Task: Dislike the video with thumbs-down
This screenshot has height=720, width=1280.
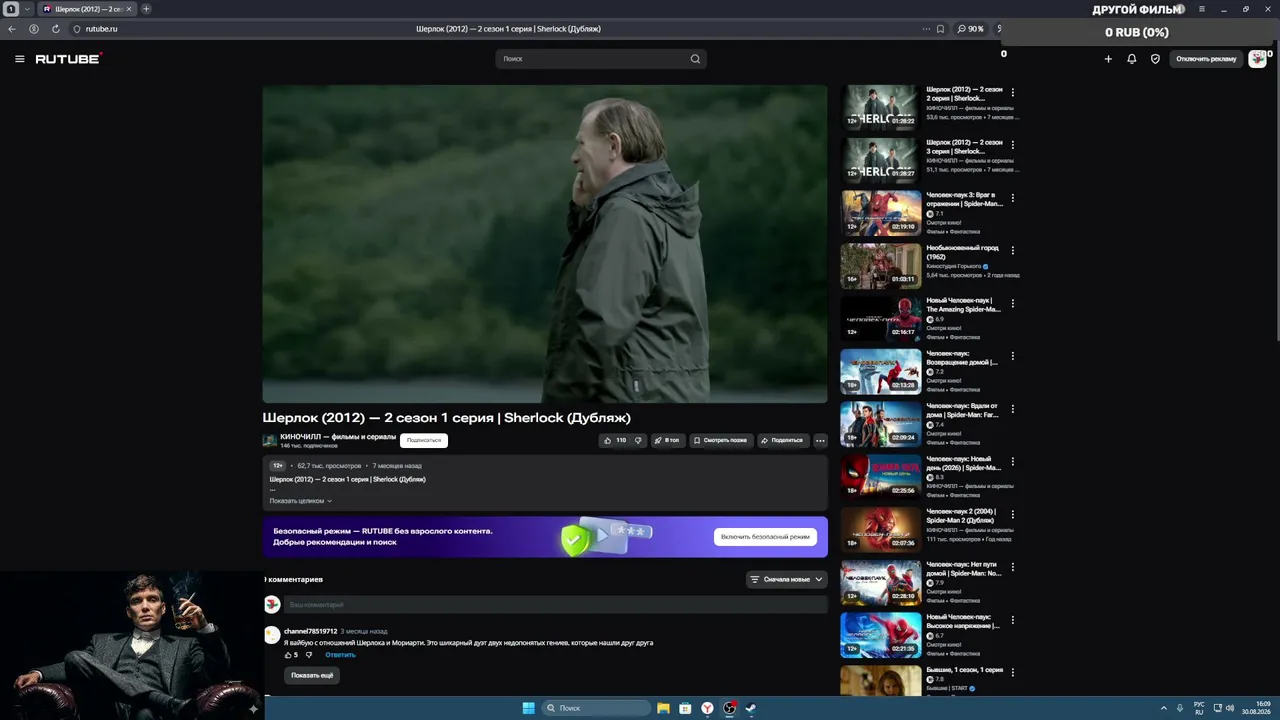Action: pyautogui.click(x=638, y=440)
